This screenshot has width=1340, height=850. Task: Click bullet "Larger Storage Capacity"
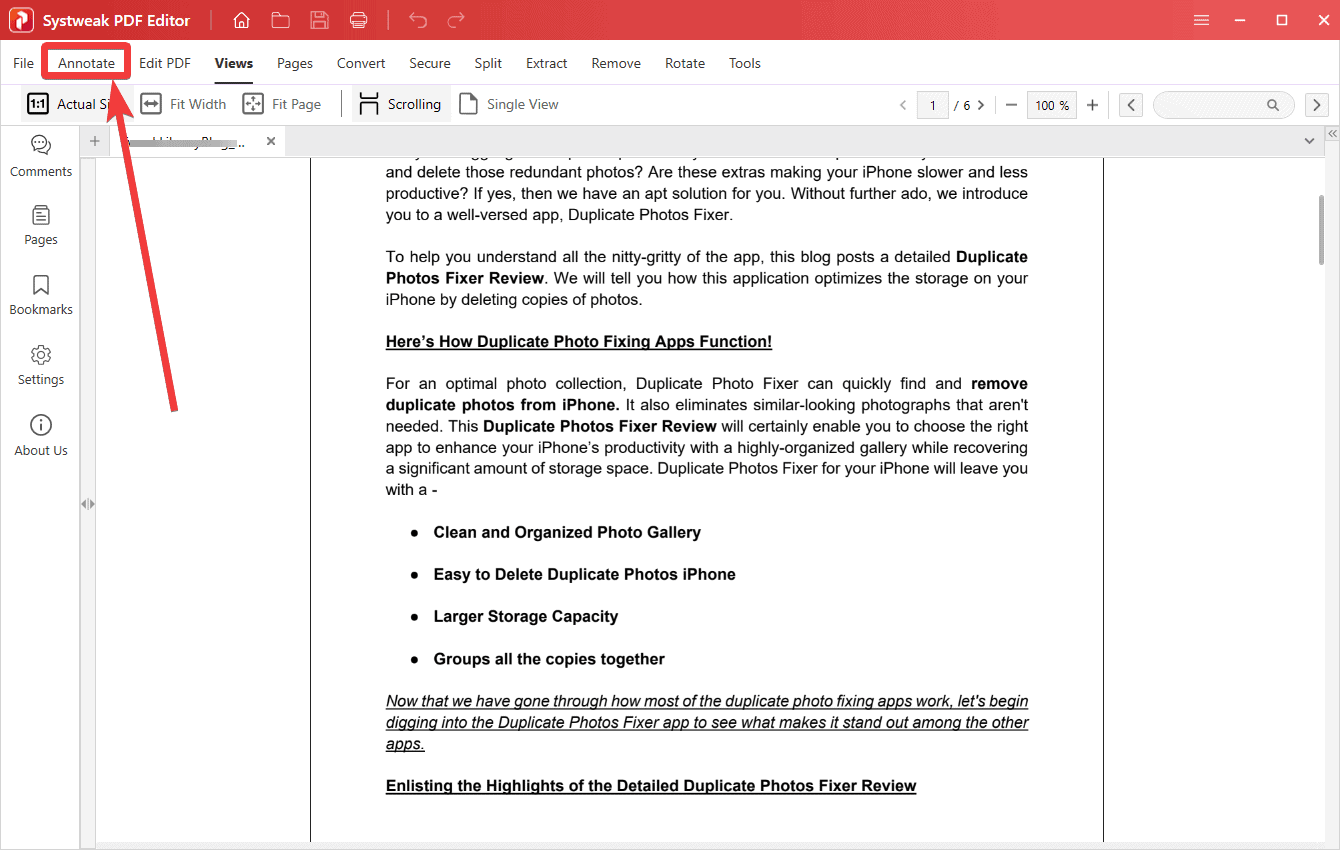(x=526, y=617)
